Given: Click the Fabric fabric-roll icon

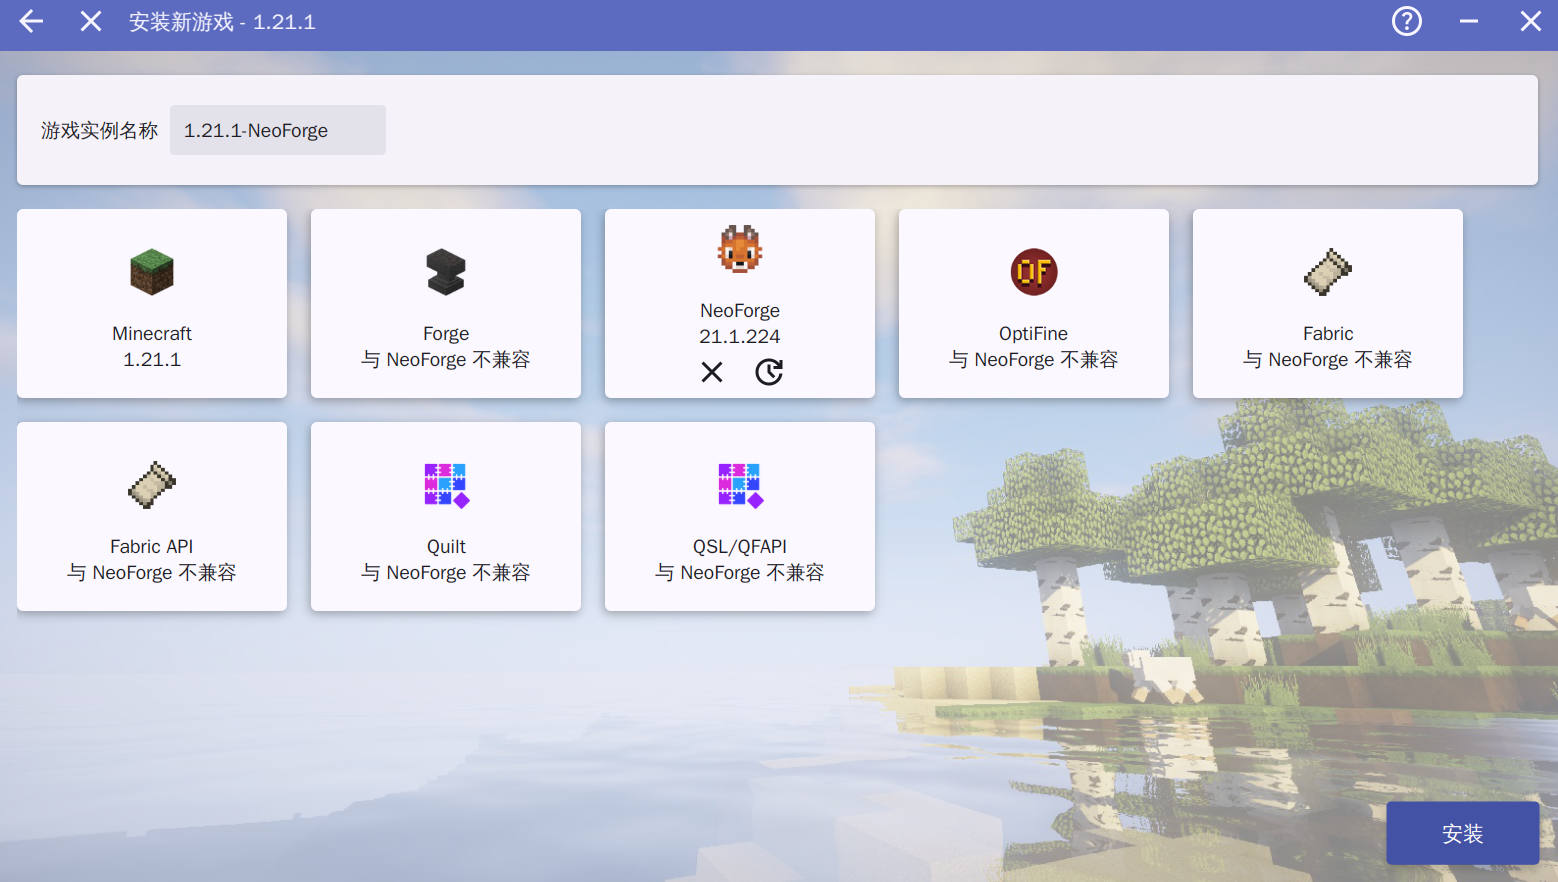Looking at the screenshot, I should pos(1328,272).
